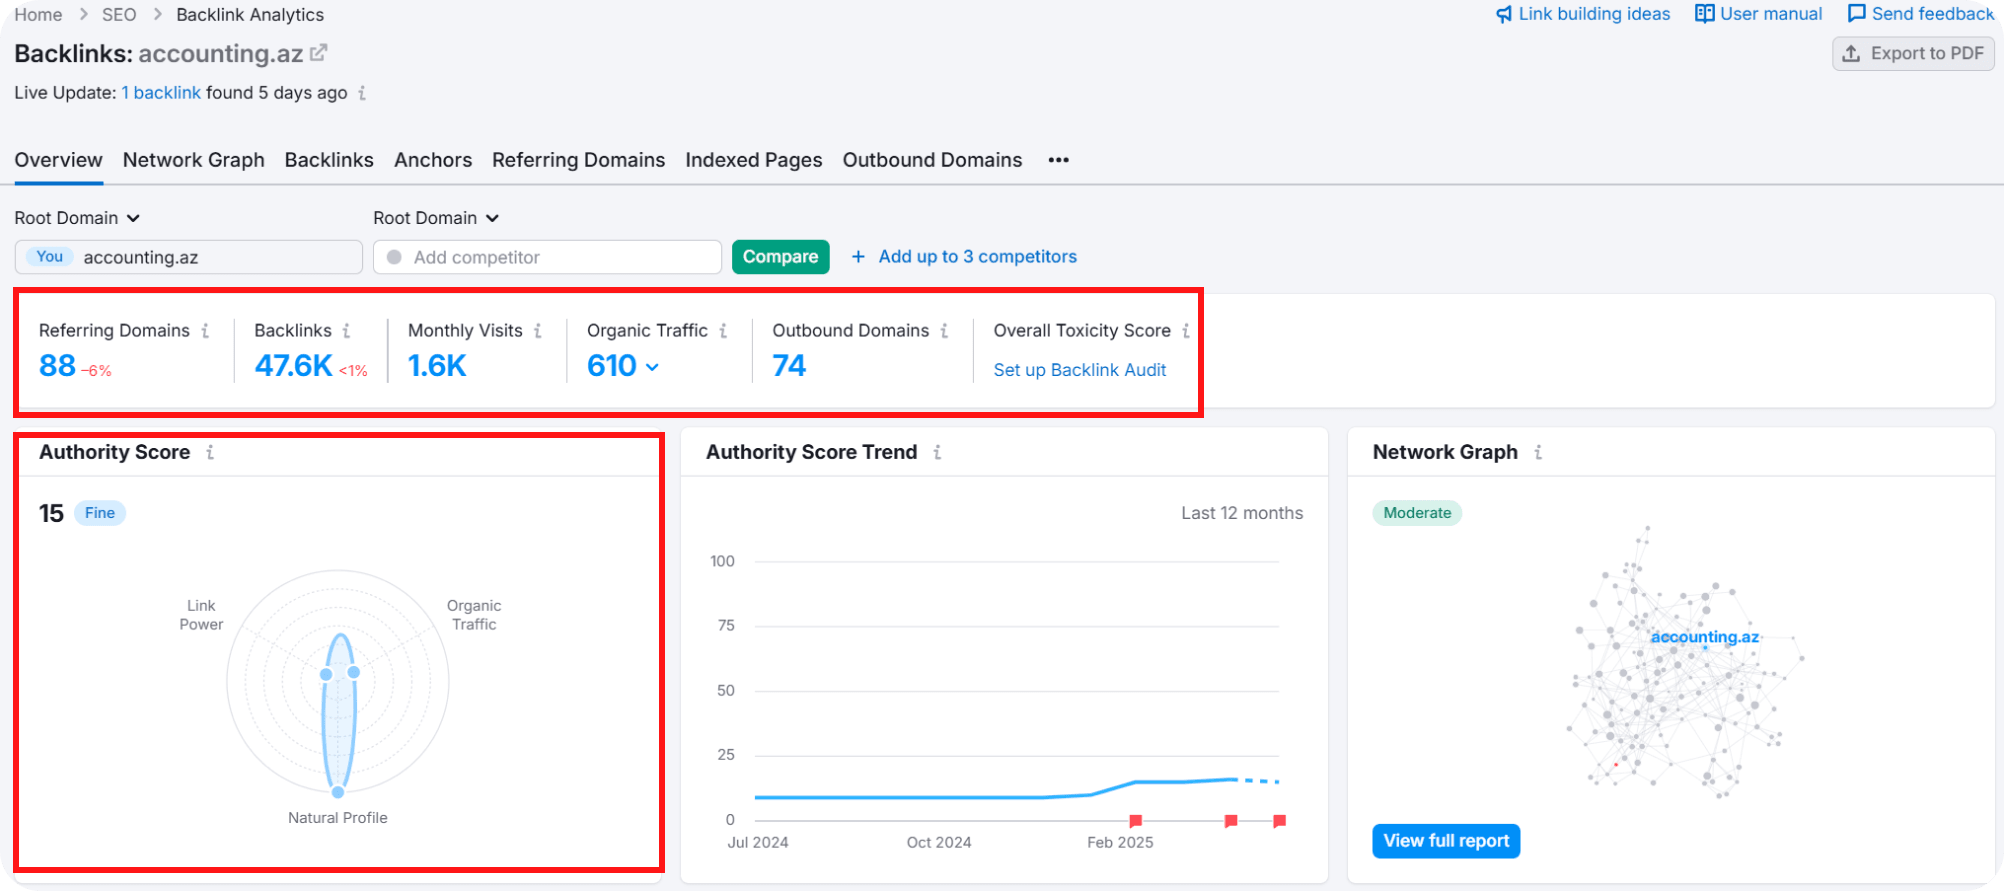Click info icon beside Referring Domains metric
Screen dimensions: 2004x891
point(205,331)
